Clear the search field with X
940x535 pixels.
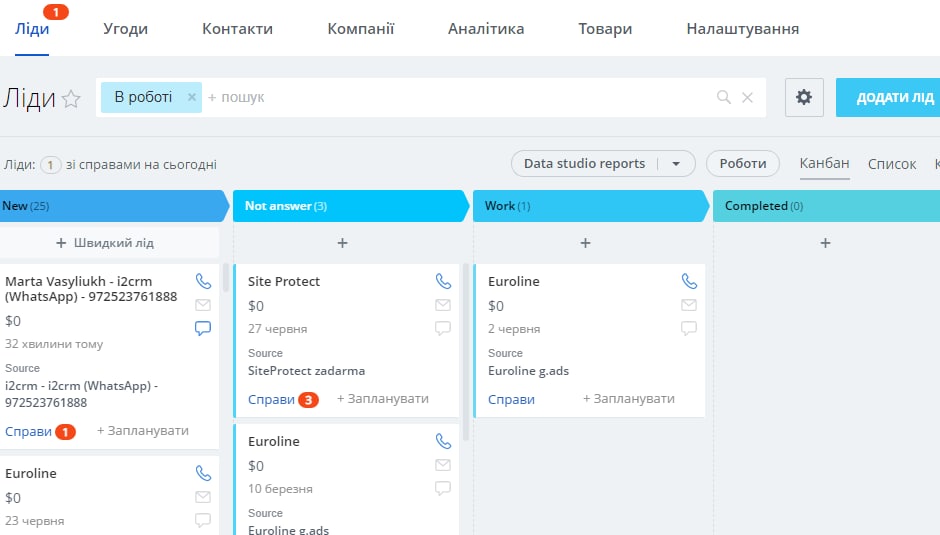(x=747, y=97)
